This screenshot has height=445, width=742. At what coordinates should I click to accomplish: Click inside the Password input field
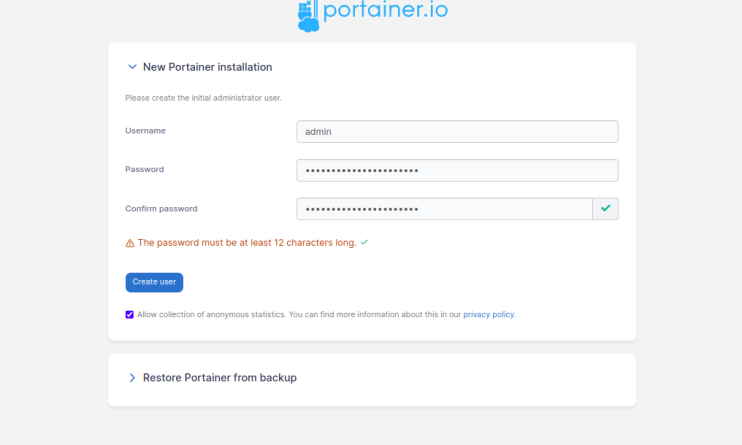[x=457, y=171]
